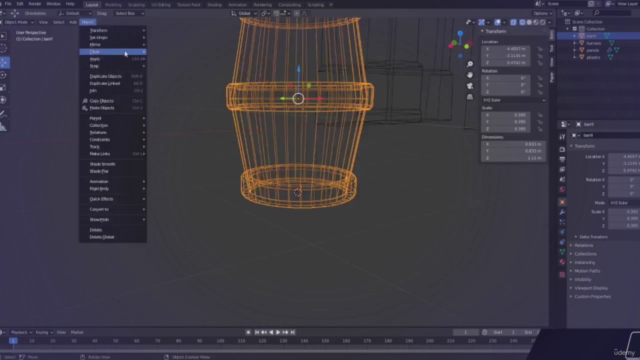The height and width of the screenshot is (360, 640).
Task: Click the outliner search field
Action: pyautogui.click(x=611, y=13)
